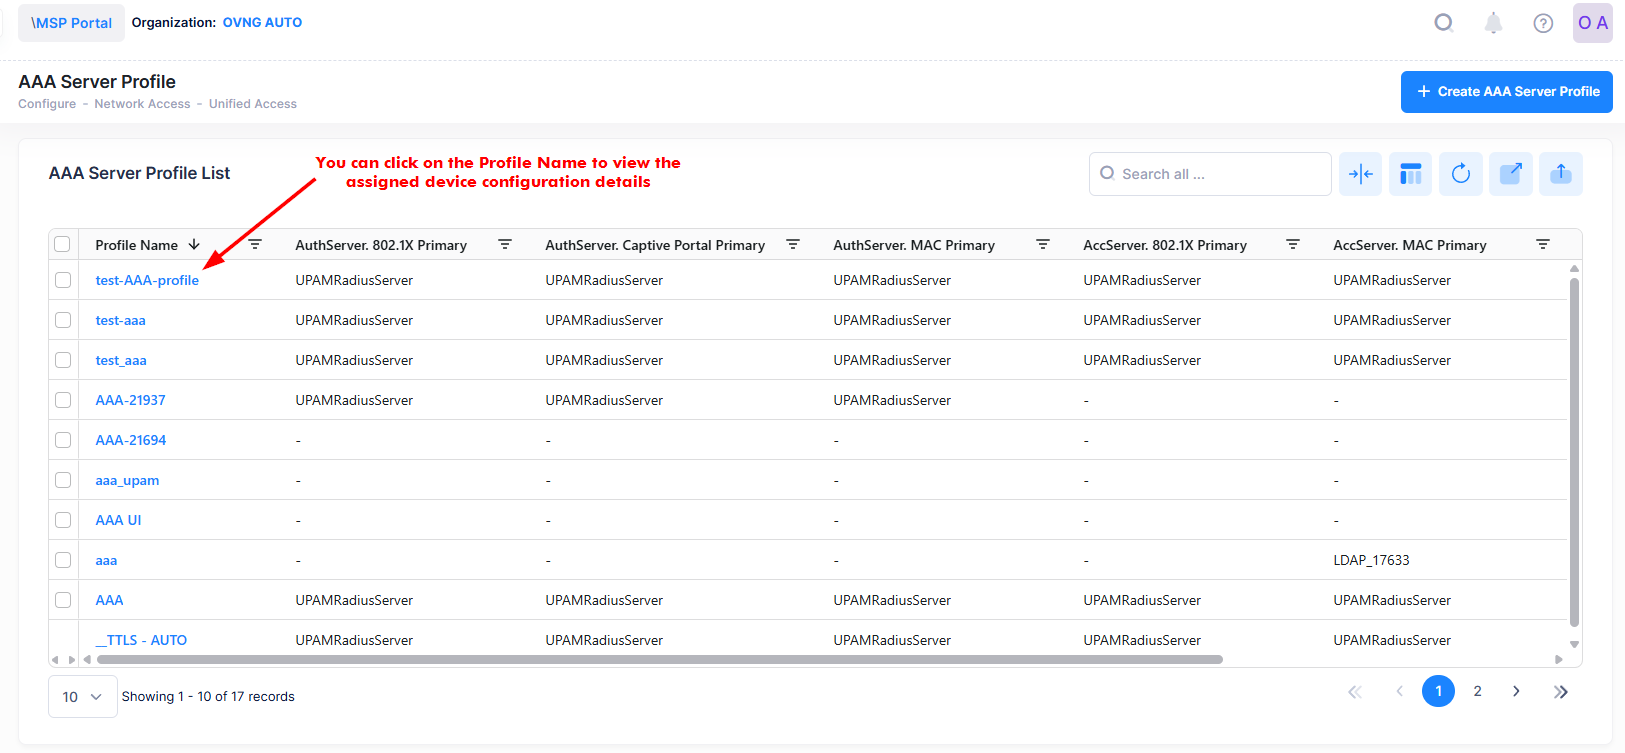Check the box for test-AAA-profile row
Screen dimensions: 1625x753
click(63, 280)
